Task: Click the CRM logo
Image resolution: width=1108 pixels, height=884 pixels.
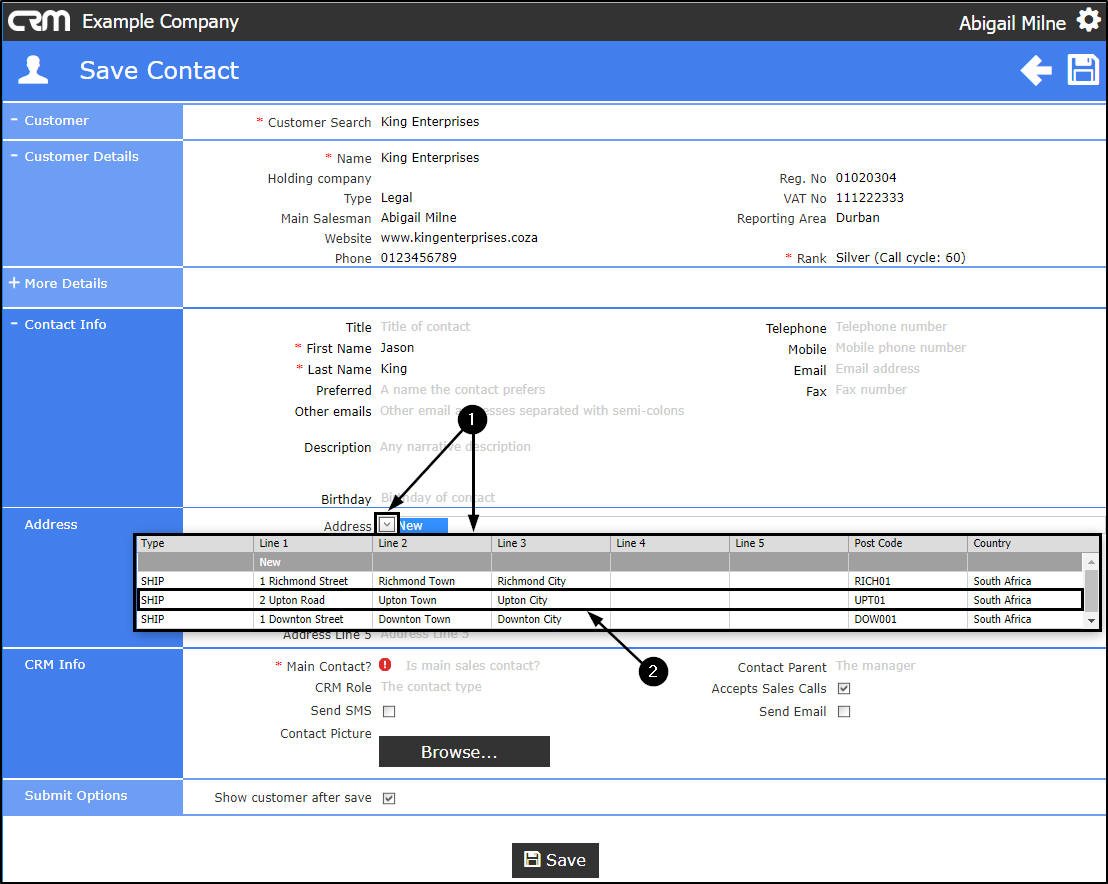Action: pyautogui.click(x=39, y=21)
